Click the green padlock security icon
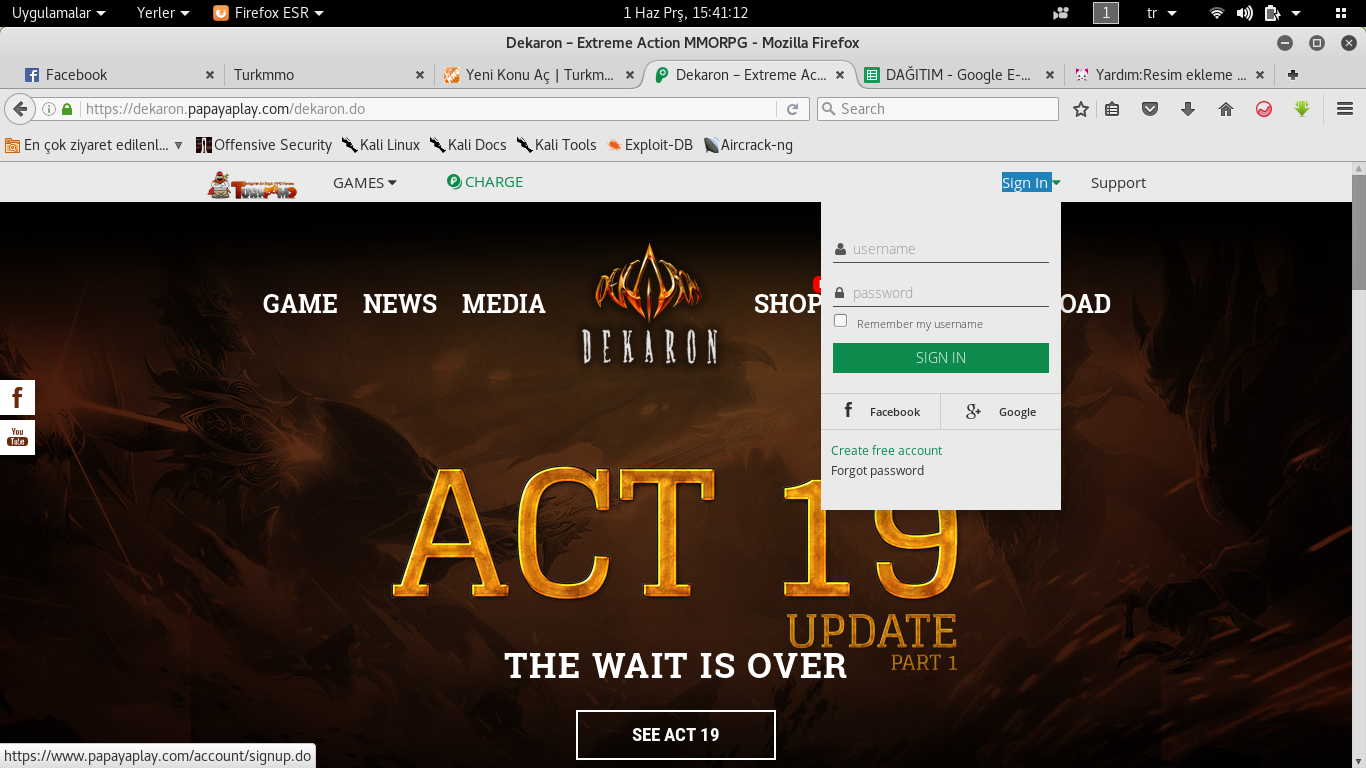 pos(67,109)
